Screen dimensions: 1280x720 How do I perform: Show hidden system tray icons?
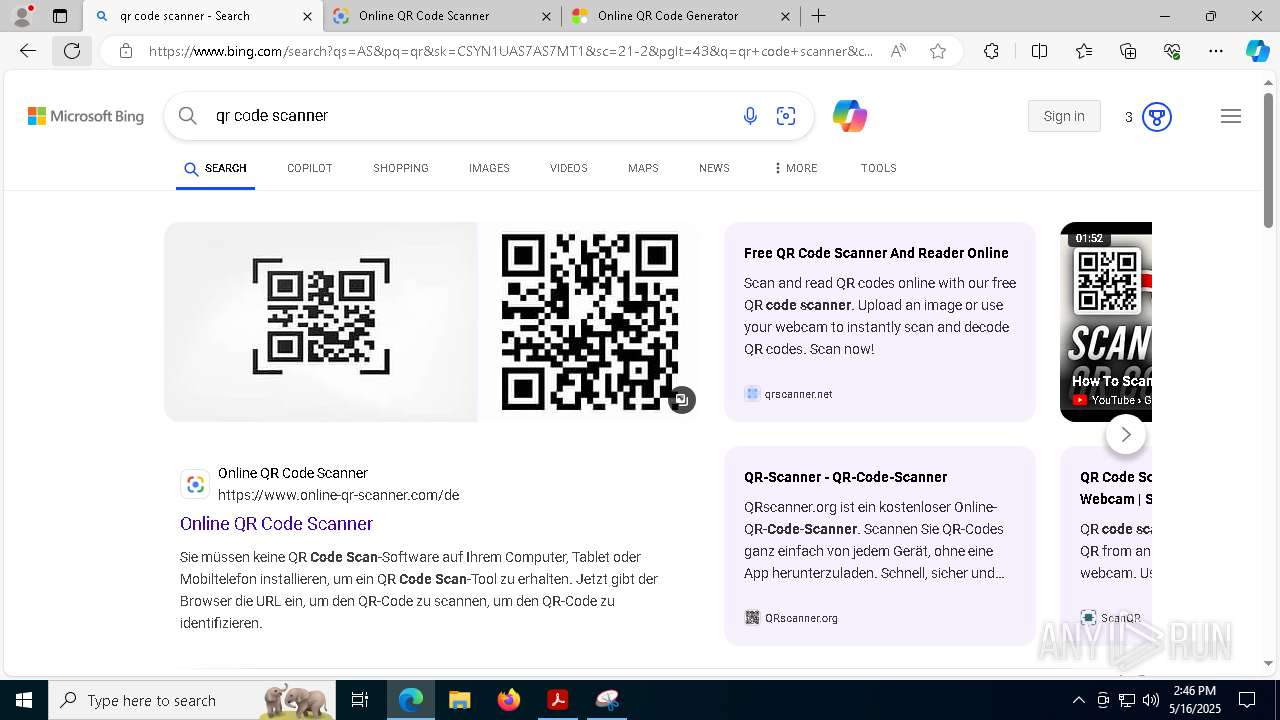[1078, 700]
